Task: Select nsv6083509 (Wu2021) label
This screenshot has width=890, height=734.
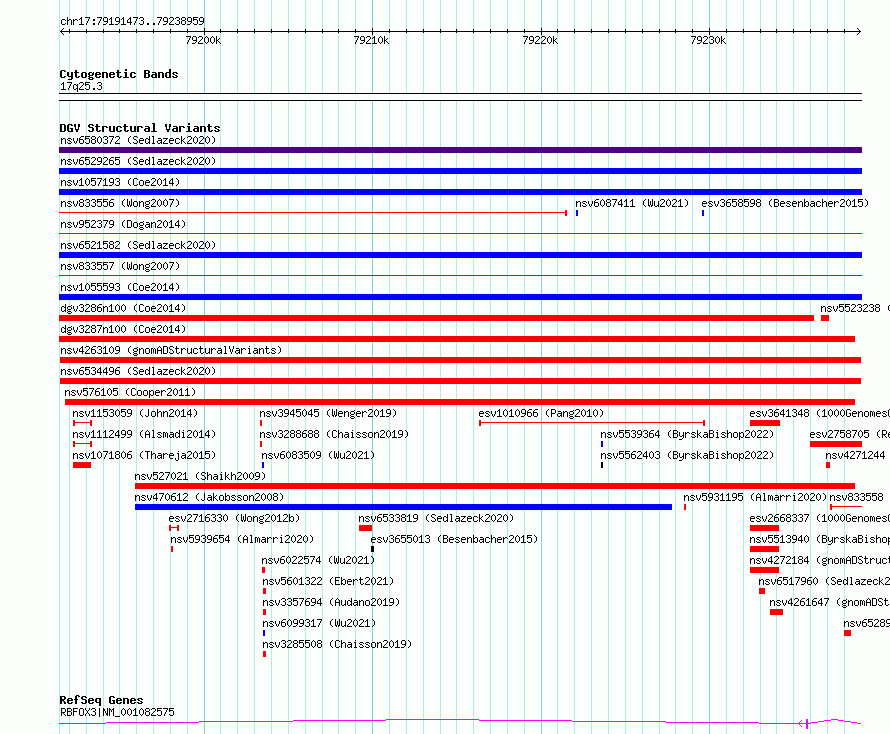Action: click(318, 455)
